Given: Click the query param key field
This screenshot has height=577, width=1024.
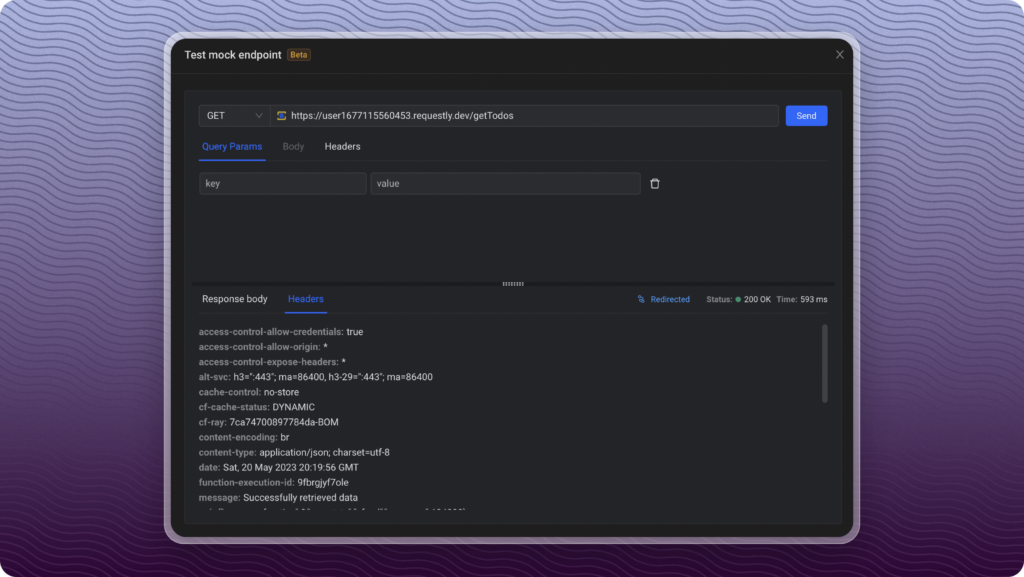Looking at the screenshot, I should pos(283,183).
